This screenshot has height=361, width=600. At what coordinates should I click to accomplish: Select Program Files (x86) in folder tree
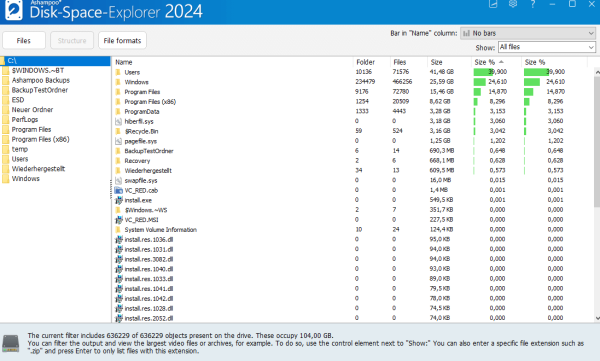click(x=41, y=139)
